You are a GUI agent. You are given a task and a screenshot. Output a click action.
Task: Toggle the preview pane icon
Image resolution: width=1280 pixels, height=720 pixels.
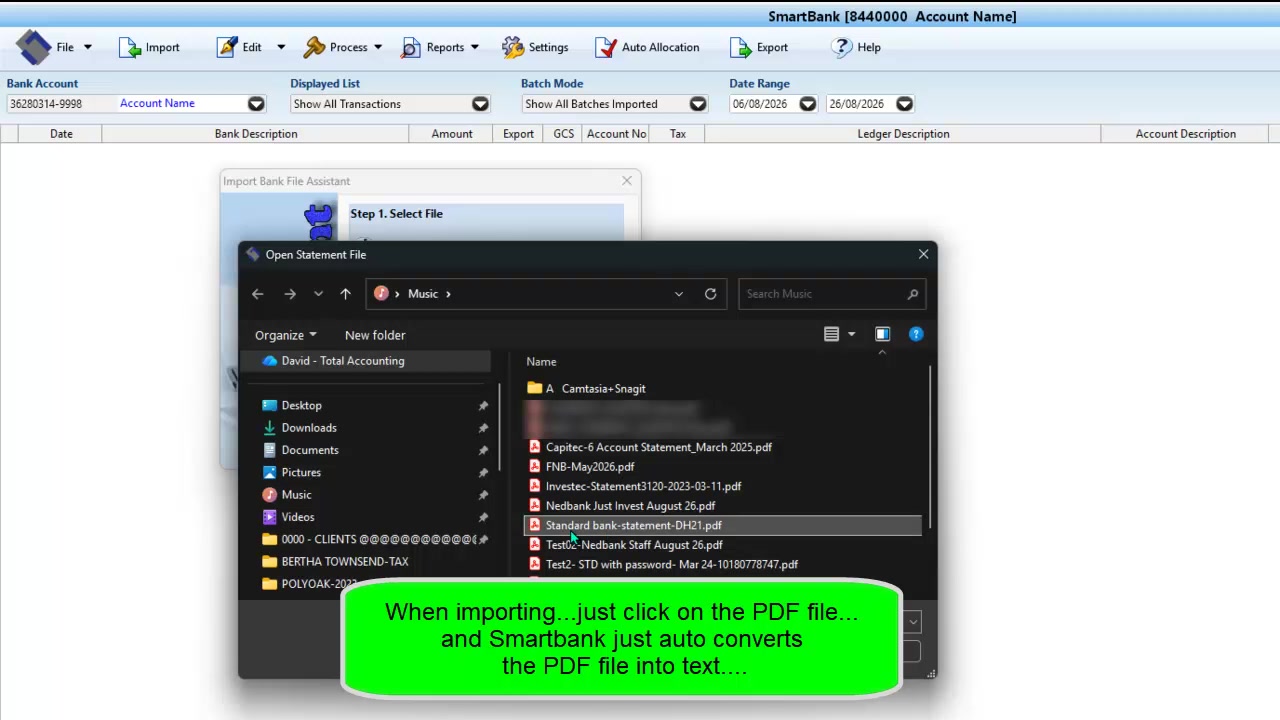(882, 334)
